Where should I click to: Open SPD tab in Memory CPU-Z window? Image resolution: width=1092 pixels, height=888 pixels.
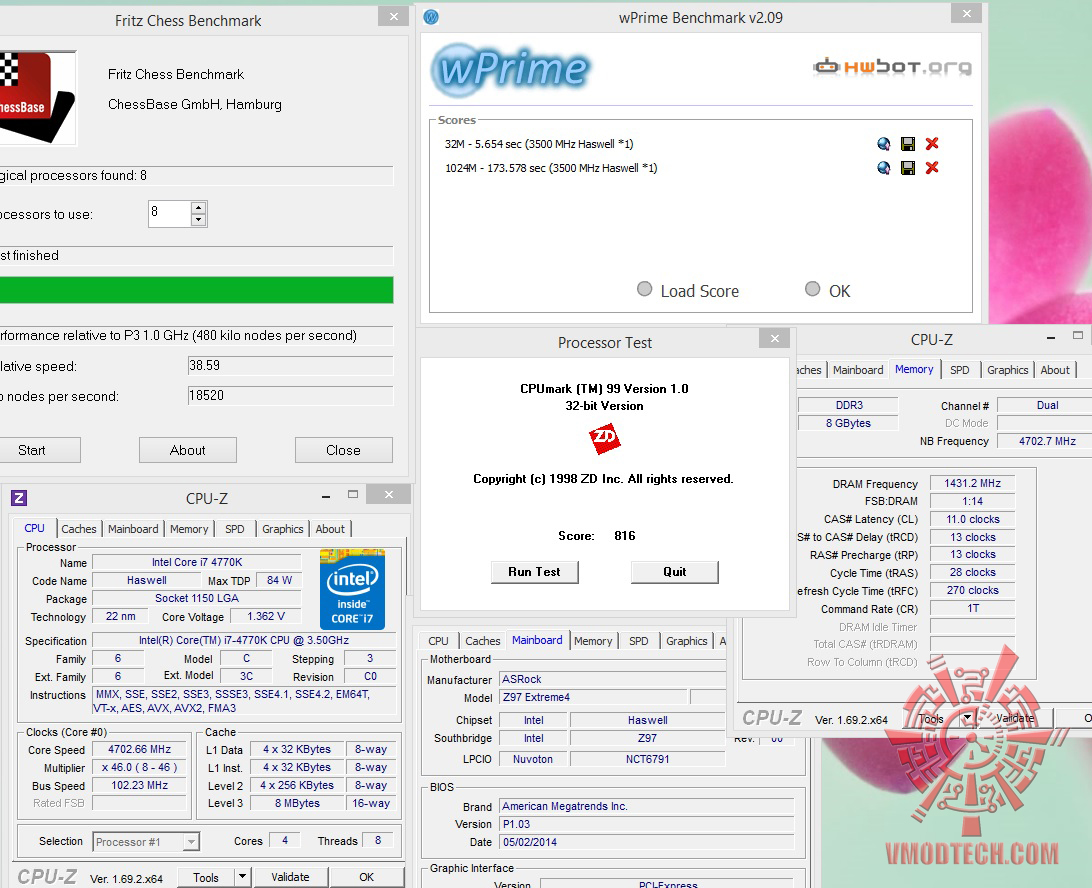tap(960, 370)
